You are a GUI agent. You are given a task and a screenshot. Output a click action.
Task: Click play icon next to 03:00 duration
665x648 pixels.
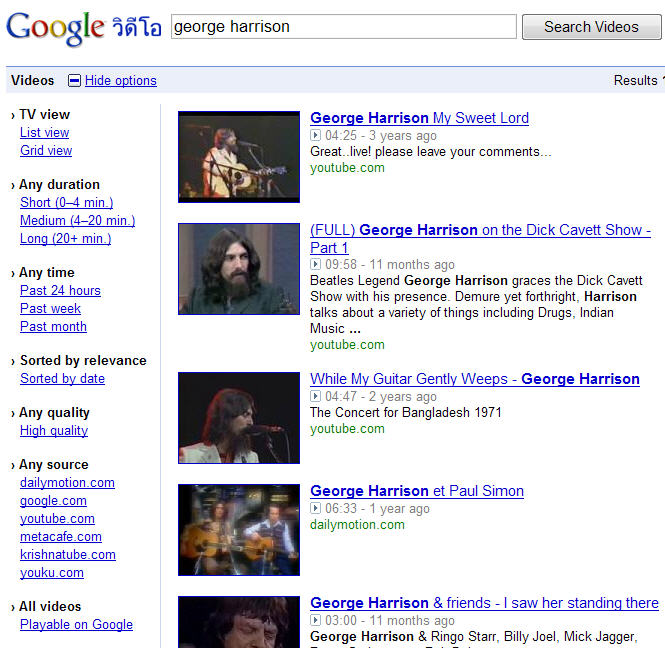tap(316, 621)
